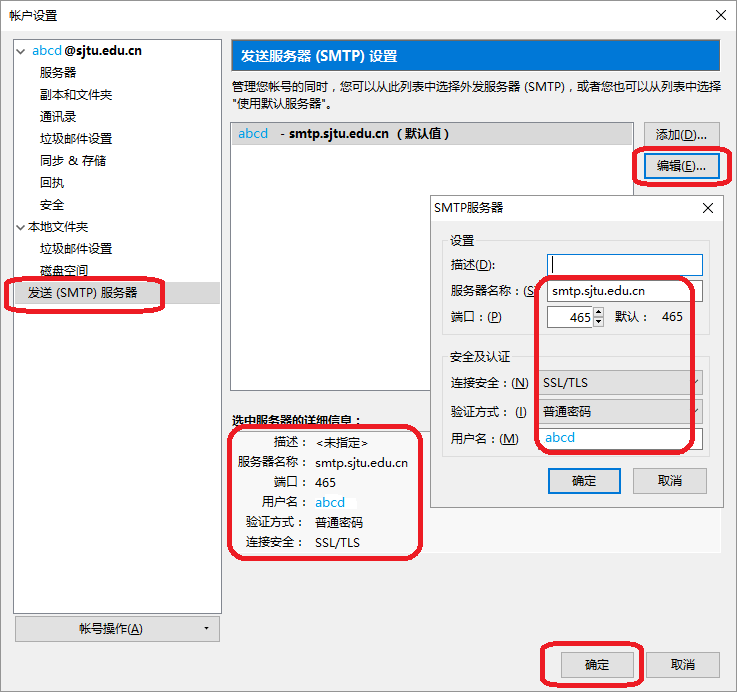Collapse the abcd@sjtu.edu.cn account tree
The image size is (737, 692).
(x=21, y=51)
